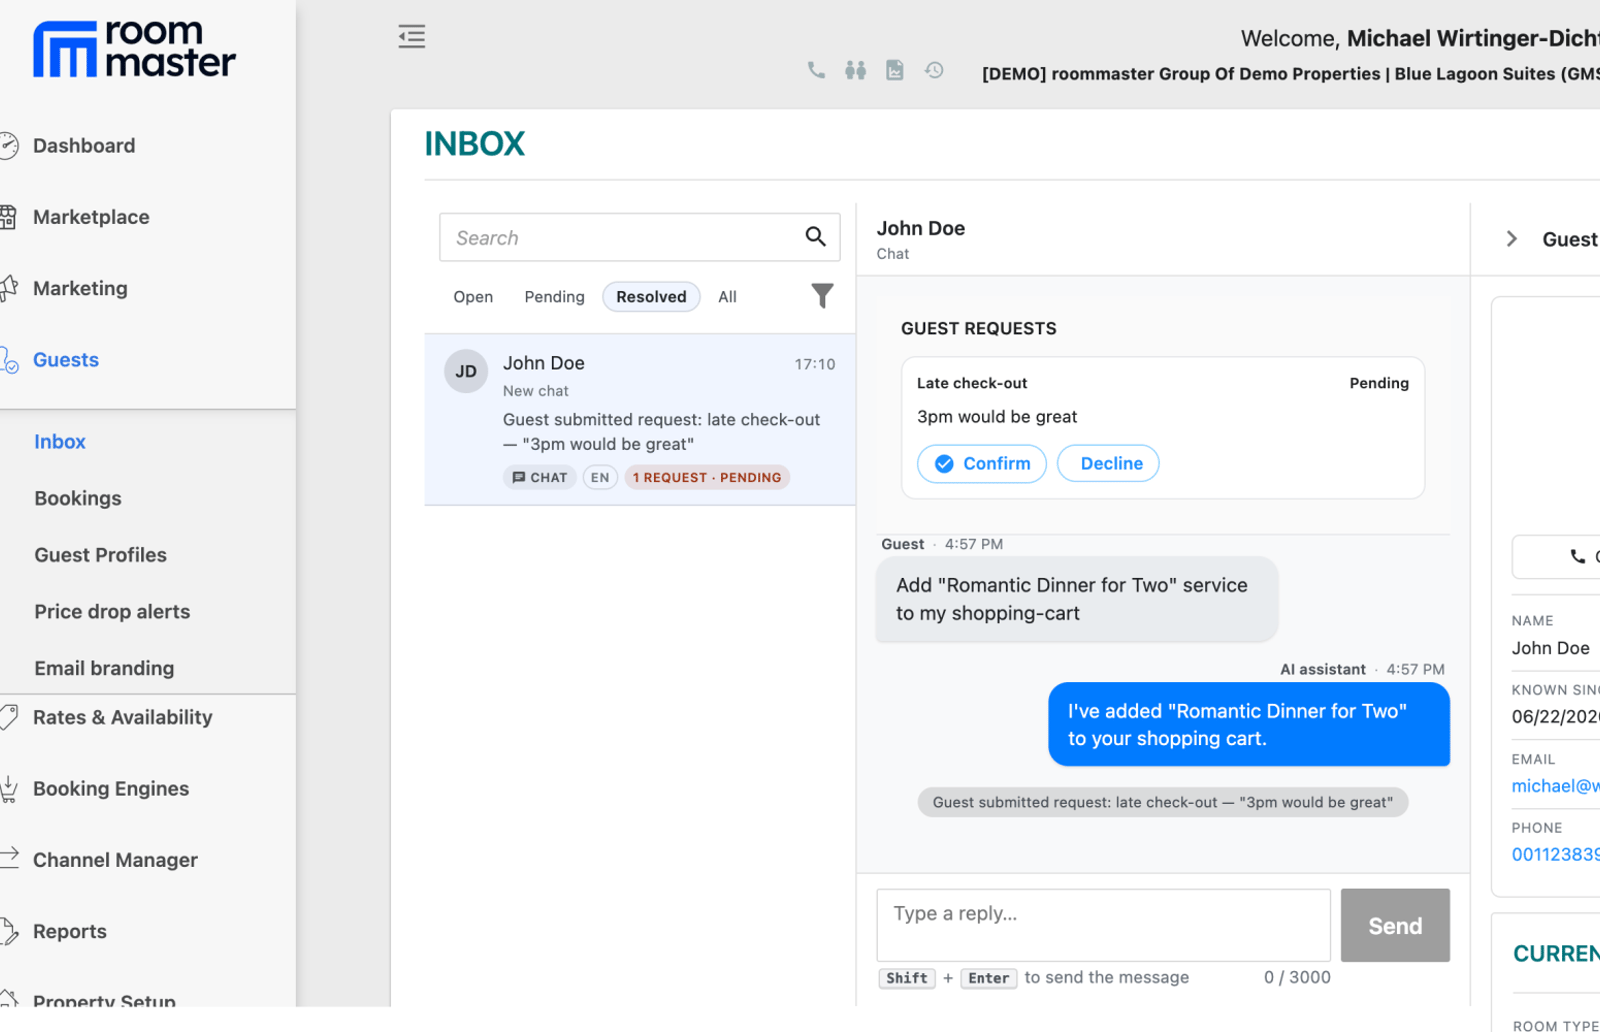Open the inbox filter funnel icon
The height and width of the screenshot is (1032, 1600).
pyautogui.click(x=822, y=296)
